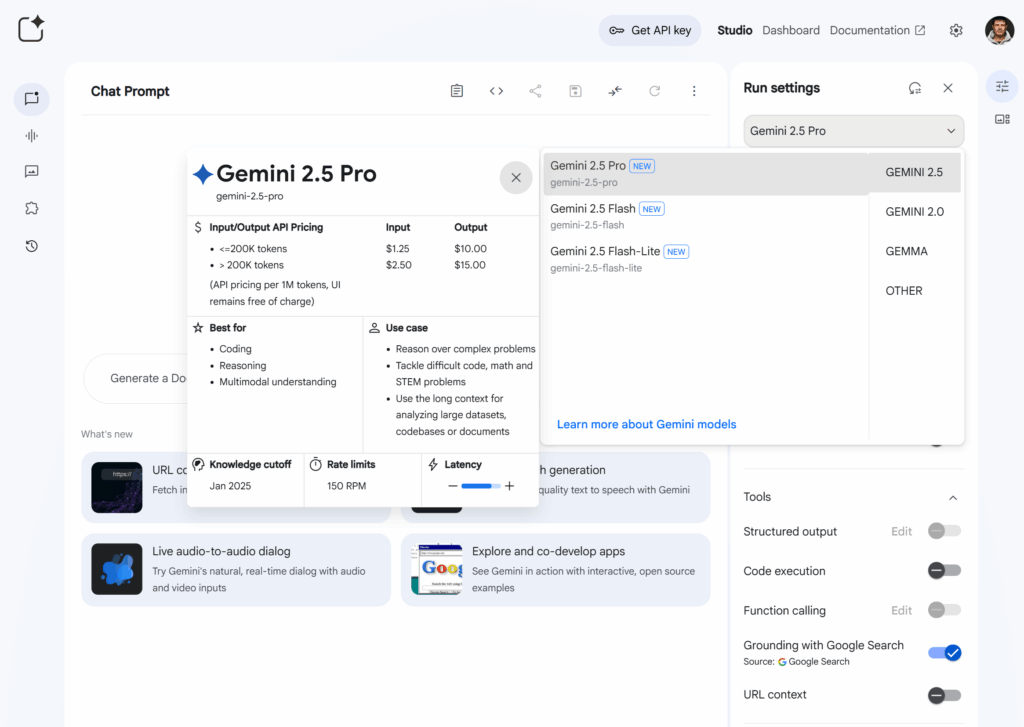1024x727 pixels.
Task: Click the user profile avatar
Action: tap(999, 30)
